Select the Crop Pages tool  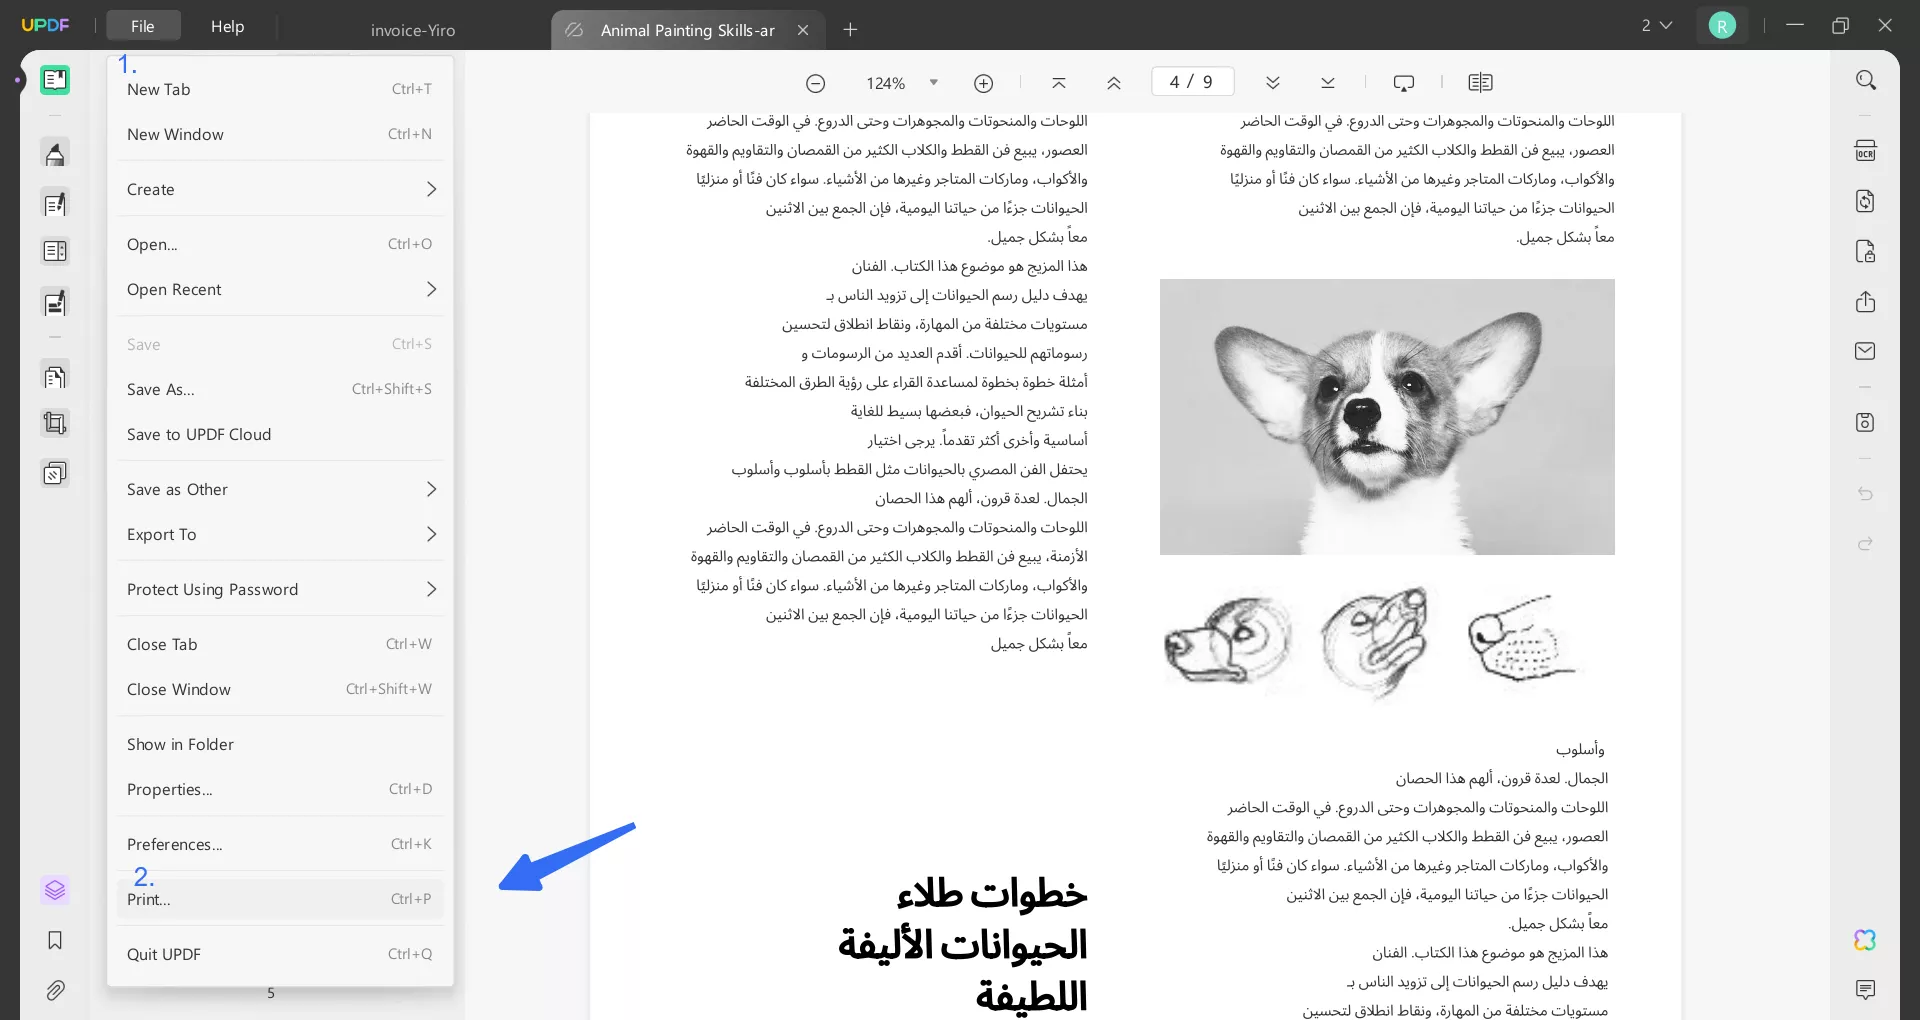pyautogui.click(x=55, y=422)
